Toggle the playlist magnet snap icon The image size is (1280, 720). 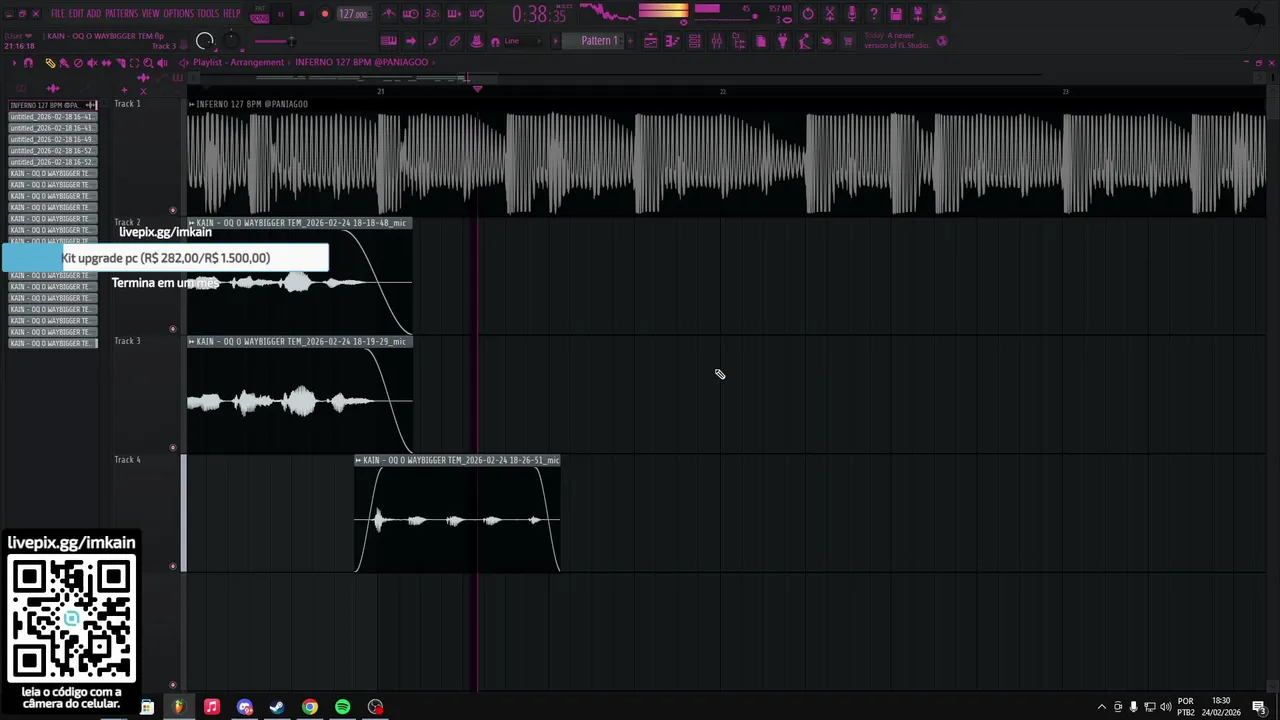click(x=28, y=63)
